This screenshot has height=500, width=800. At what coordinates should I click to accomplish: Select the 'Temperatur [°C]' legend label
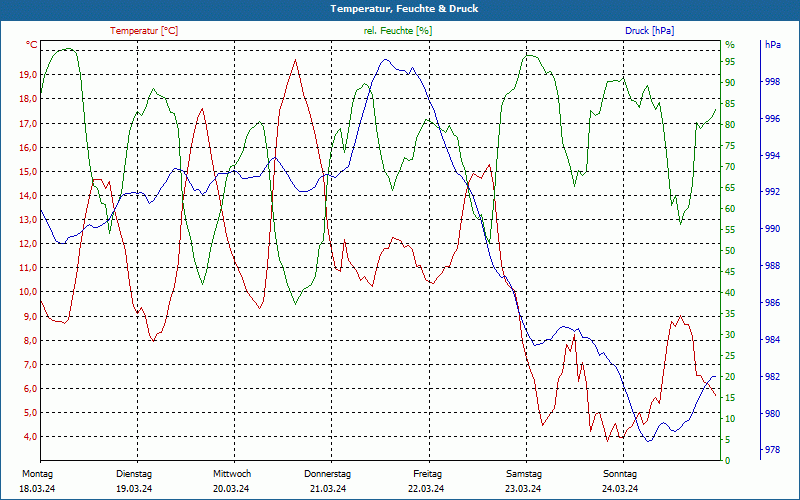click(144, 31)
